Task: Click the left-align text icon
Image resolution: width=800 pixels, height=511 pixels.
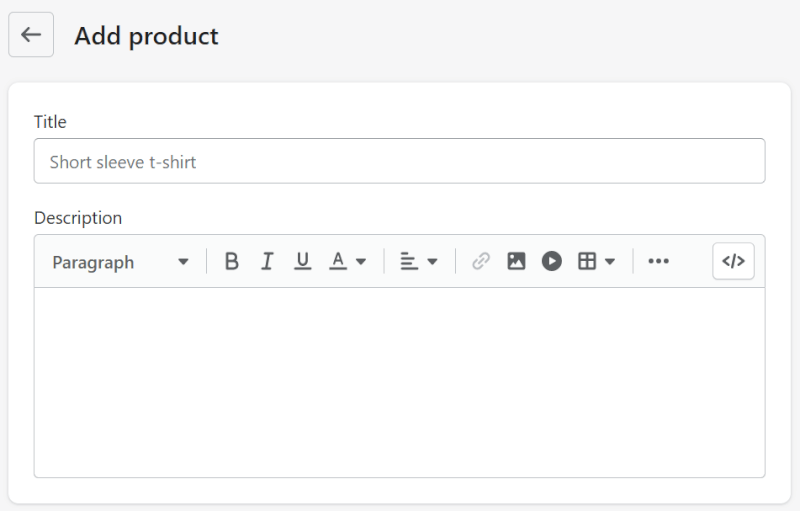Action: (408, 262)
